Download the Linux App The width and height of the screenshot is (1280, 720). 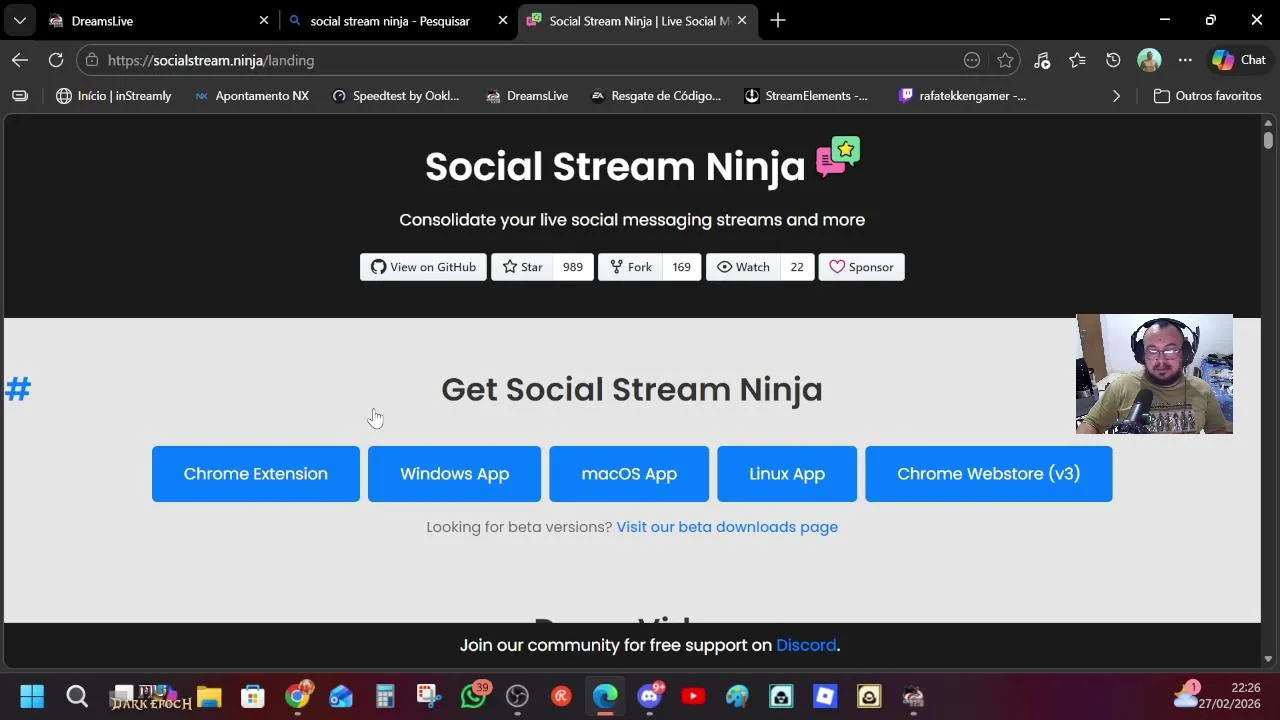(787, 474)
